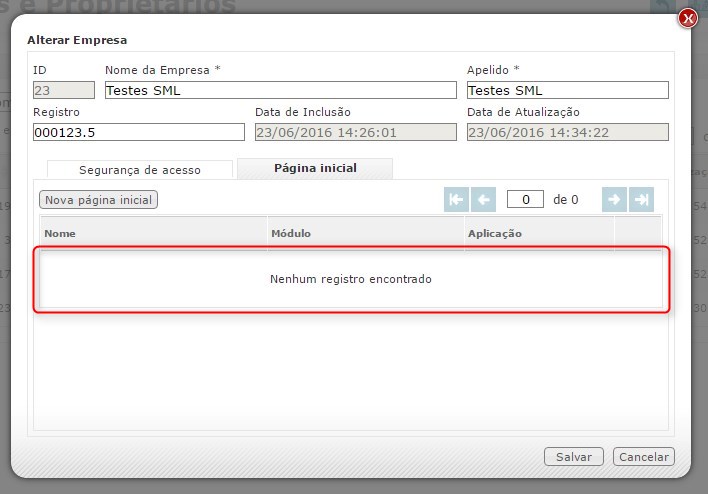Image resolution: width=708 pixels, height=494 pixels.
Task: Click the Nova página inicial button
Action: [x=98, y=200]
